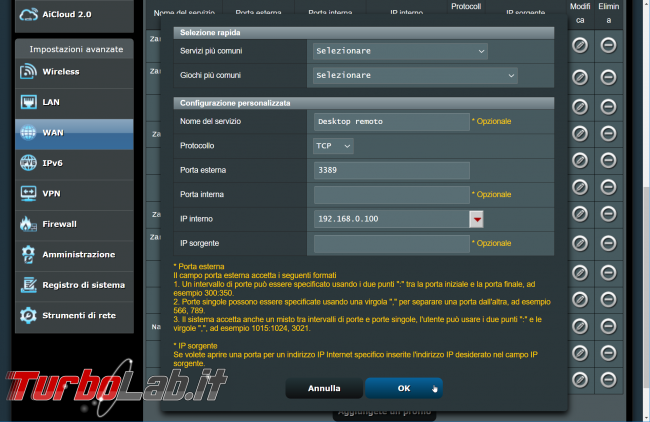Open the Wireless settings page

coord(74,72)
